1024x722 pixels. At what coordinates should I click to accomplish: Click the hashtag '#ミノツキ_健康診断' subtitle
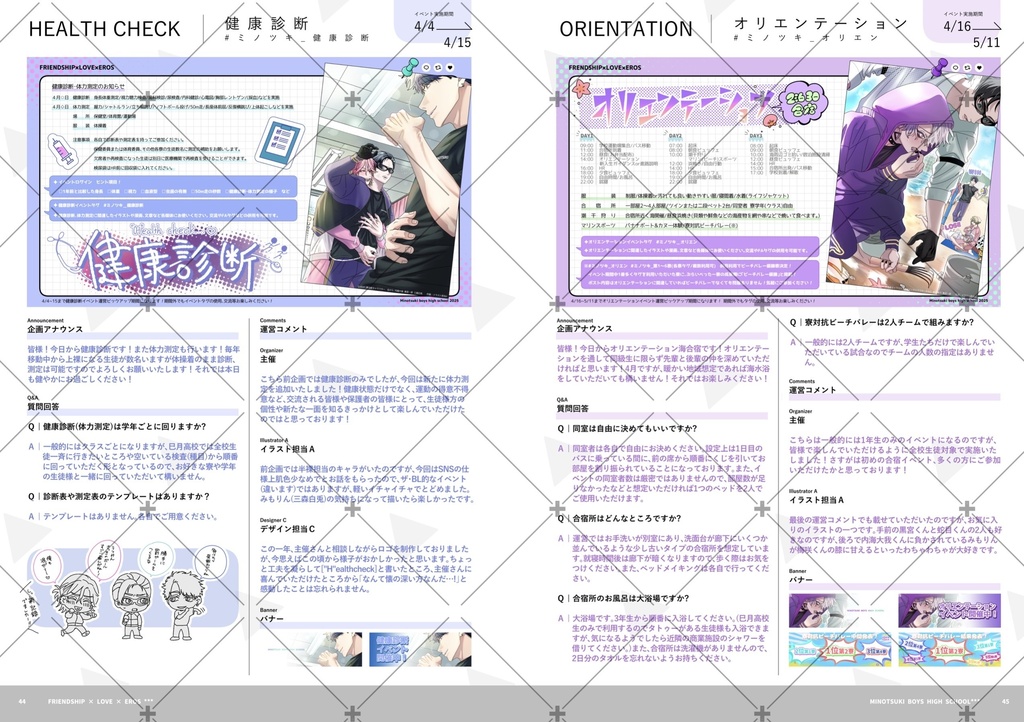point(296,38)
